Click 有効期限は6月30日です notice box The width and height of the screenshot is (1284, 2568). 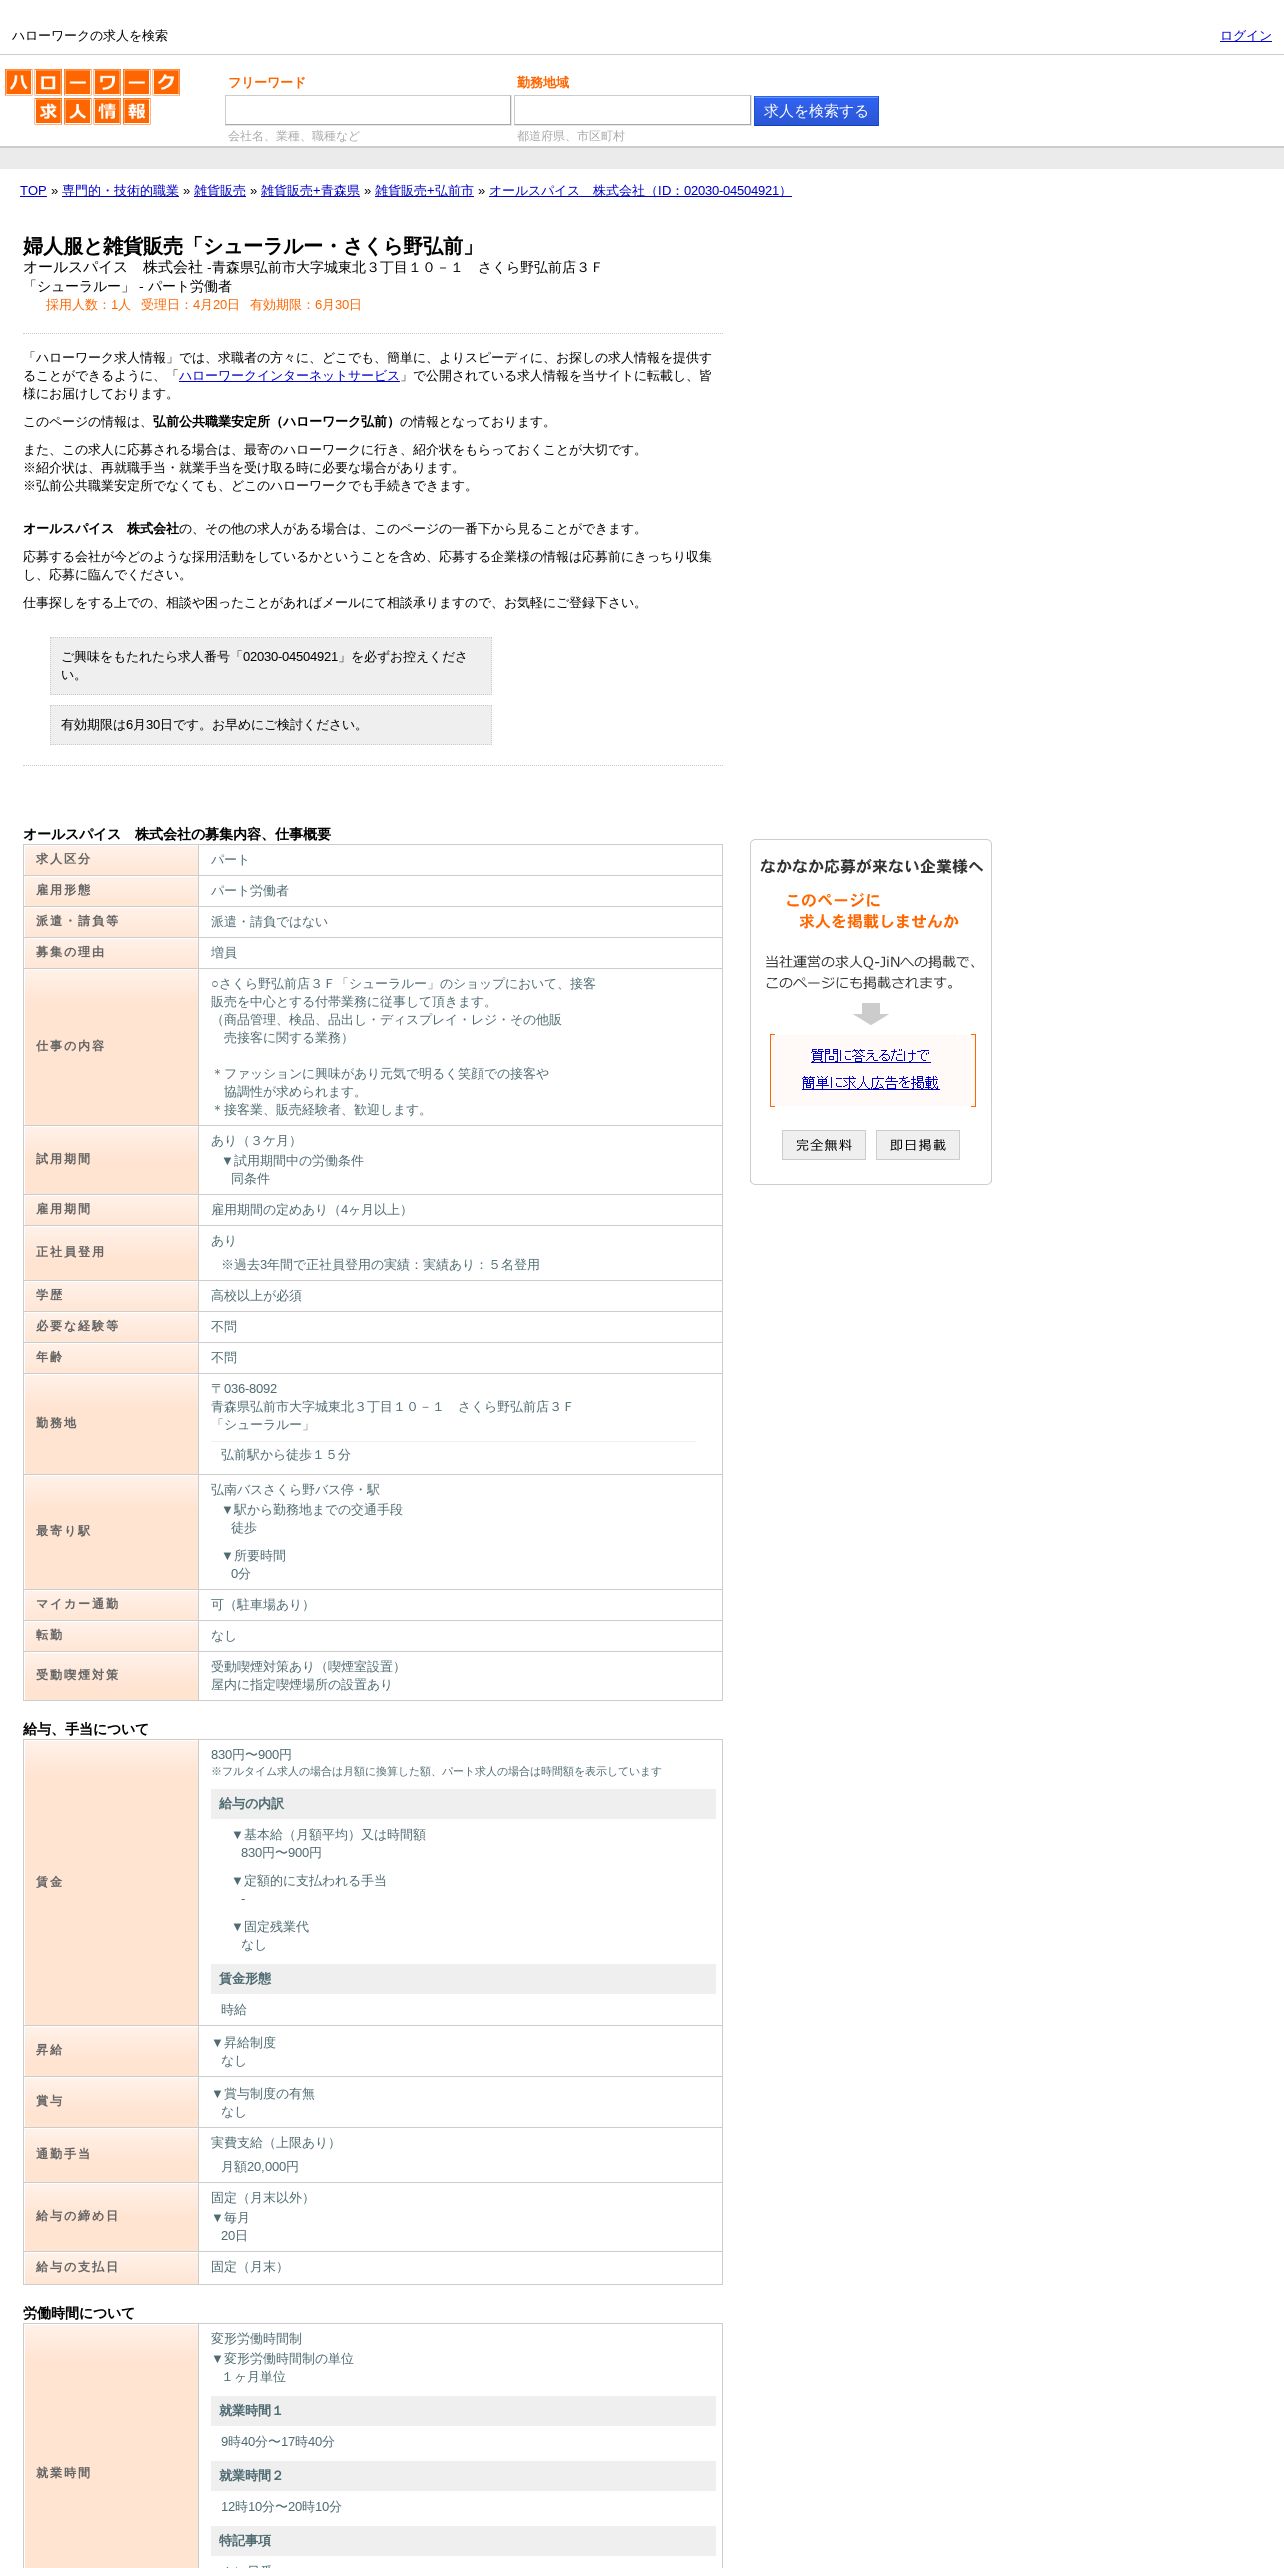point(271,725)
